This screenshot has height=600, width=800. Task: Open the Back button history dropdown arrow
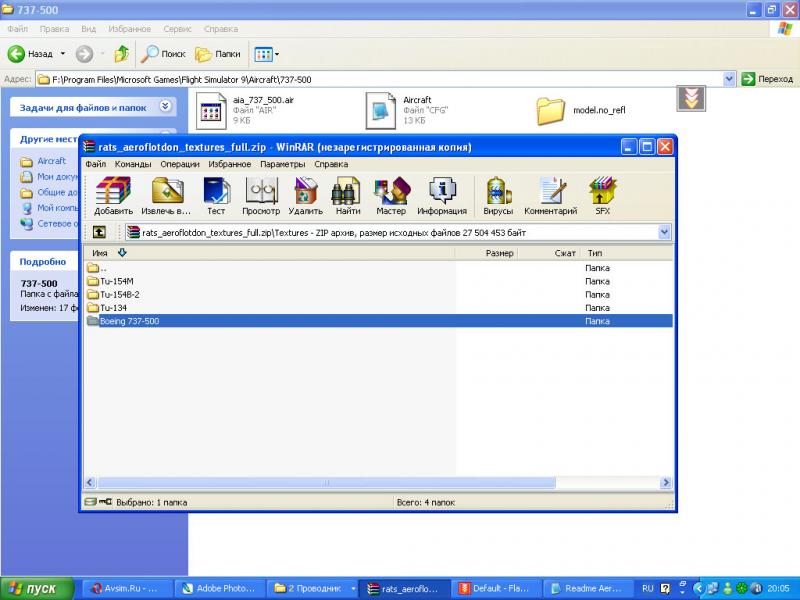tap(63, 54)
